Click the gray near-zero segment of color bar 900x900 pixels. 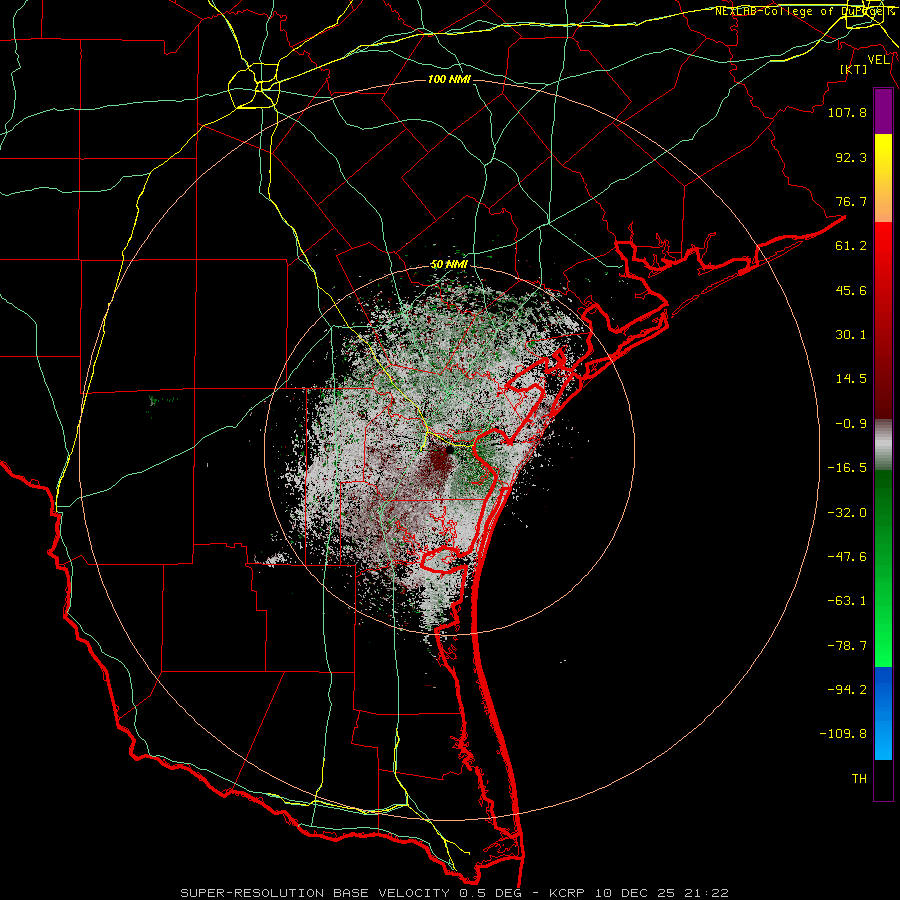coord(883,445)
